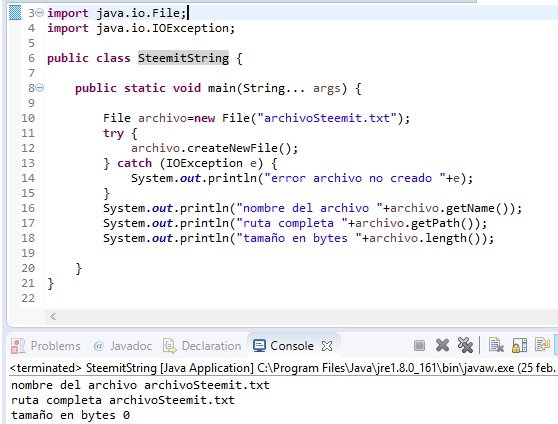Image resolution: width=558 pixels, height=424 pixels.
Task: Collapse the import block fold marker
Action: [40, 13]
